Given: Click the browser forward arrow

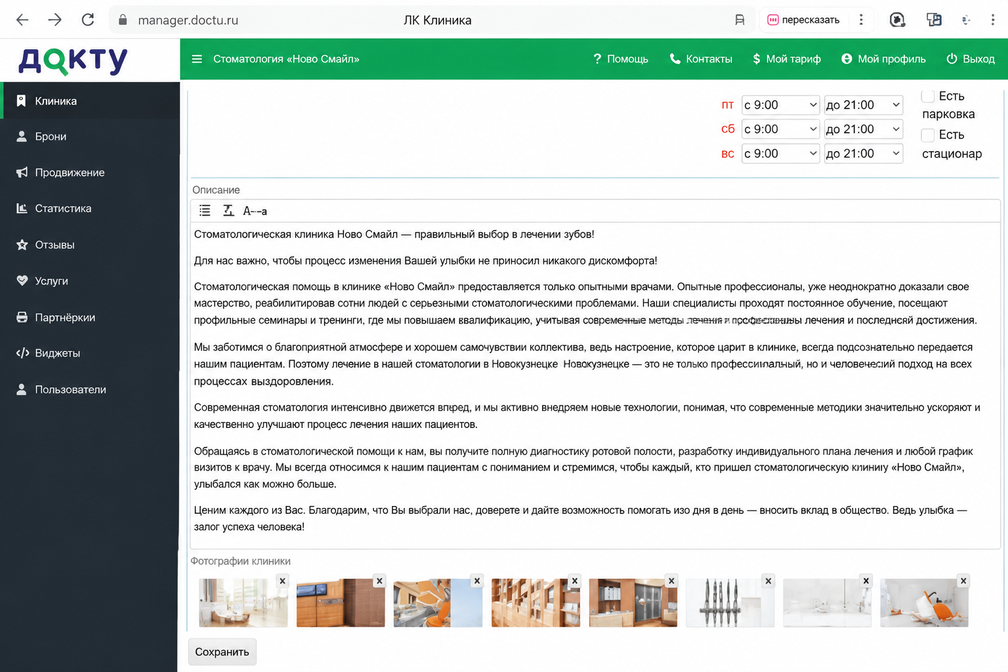Looking at the screenshot, I should click(55, 20).
